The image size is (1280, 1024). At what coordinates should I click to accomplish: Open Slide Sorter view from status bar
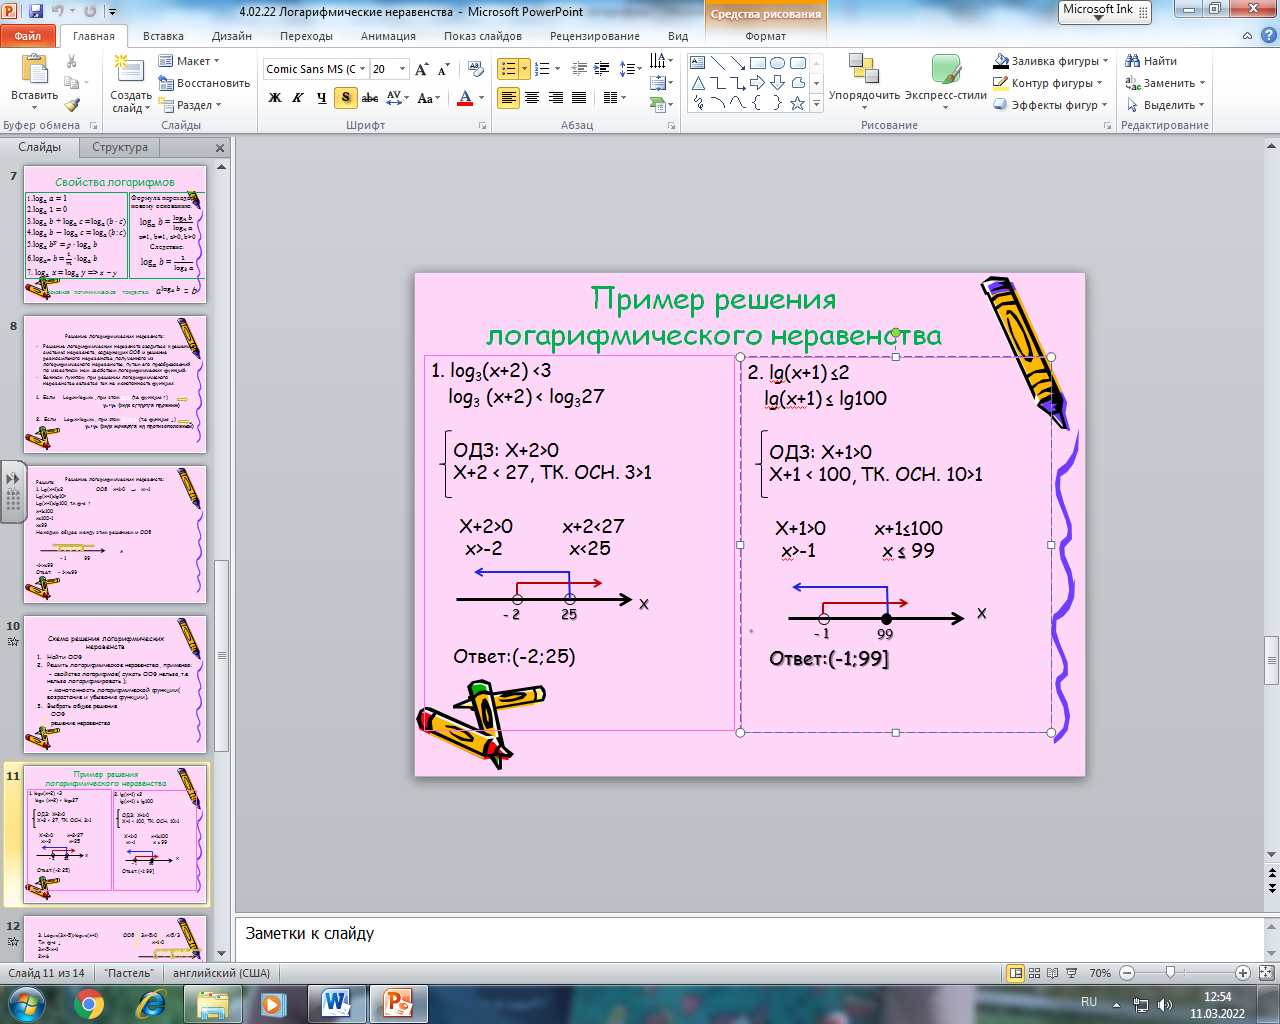click(1034, 973)
